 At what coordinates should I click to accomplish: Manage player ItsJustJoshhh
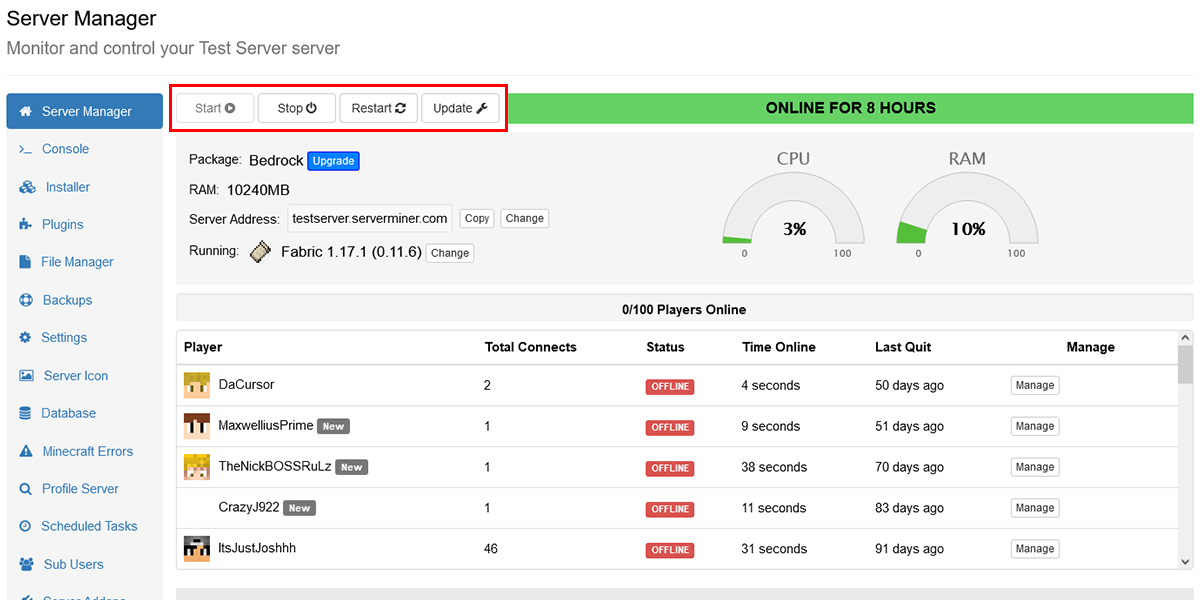click(x=1034, y=549)
